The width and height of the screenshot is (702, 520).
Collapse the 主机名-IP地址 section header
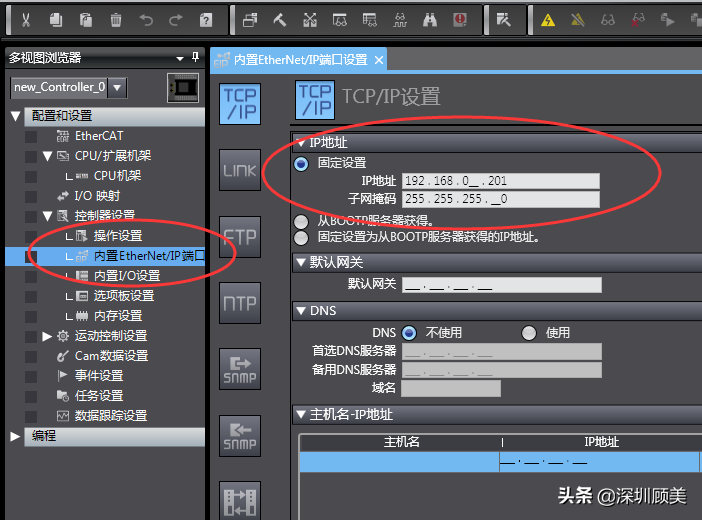[301, 414]
